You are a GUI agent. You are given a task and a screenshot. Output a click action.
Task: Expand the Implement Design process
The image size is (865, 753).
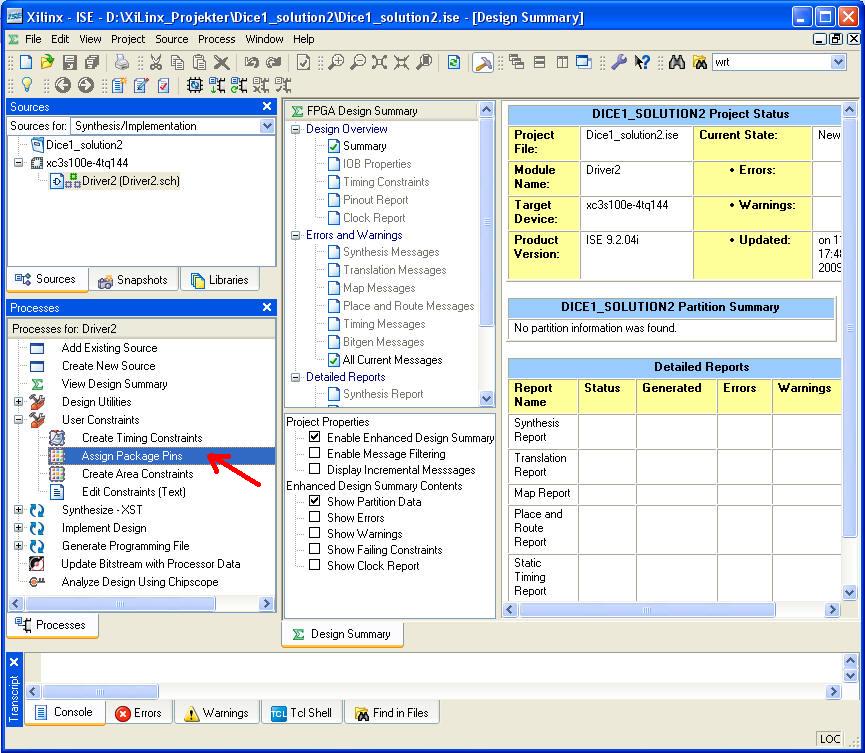19,528
